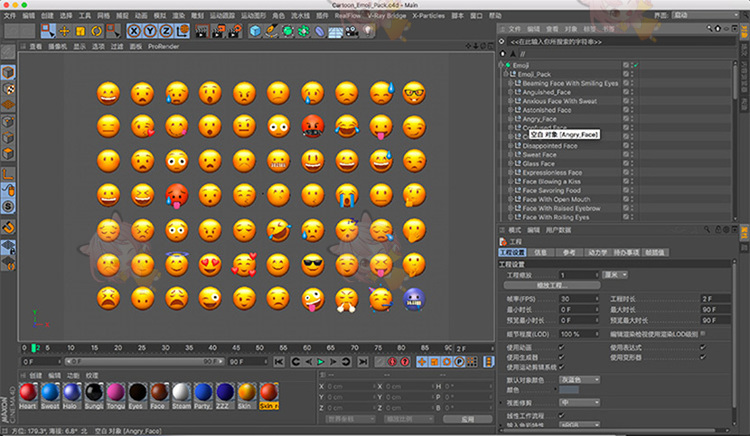The image size is (750, 436).
Task: Open the deformer objects icon
Action: tap(320, 32)
